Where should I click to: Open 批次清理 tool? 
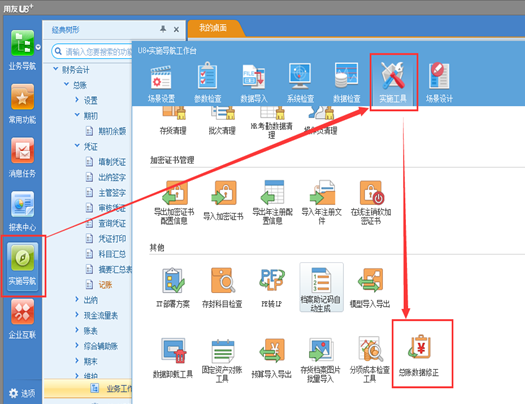[222, 120]
